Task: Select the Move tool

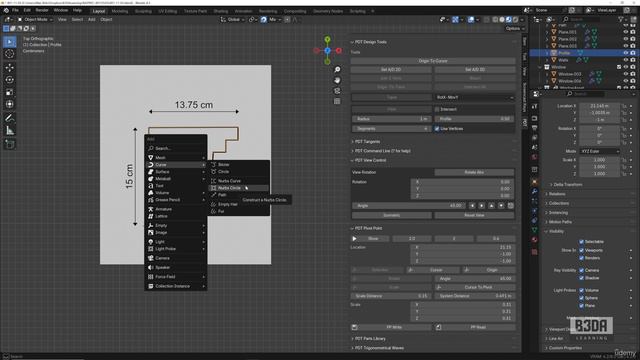Action: (x=10, y=68)
